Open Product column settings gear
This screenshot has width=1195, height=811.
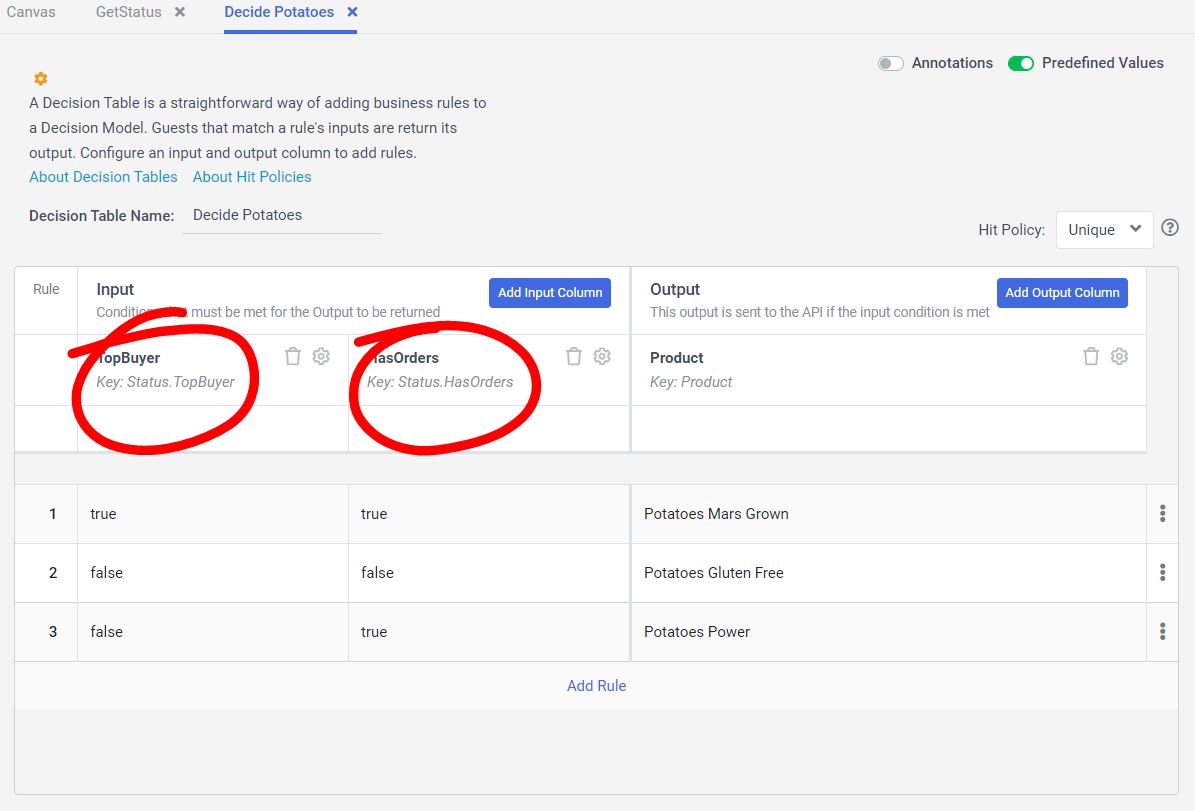(x=1119, y=357)
